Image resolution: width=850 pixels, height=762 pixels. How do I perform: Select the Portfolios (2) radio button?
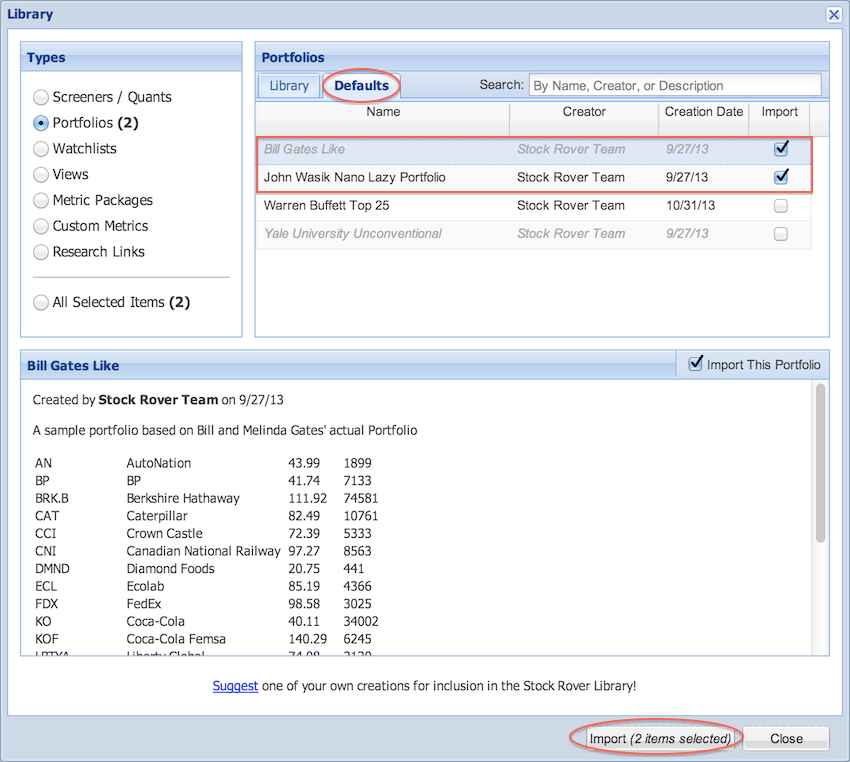point(41,123)
